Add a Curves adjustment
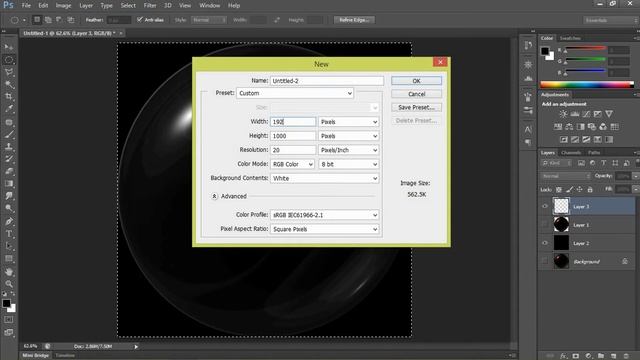The height and width of the screenshot is (360, 640). pos(586,114)
